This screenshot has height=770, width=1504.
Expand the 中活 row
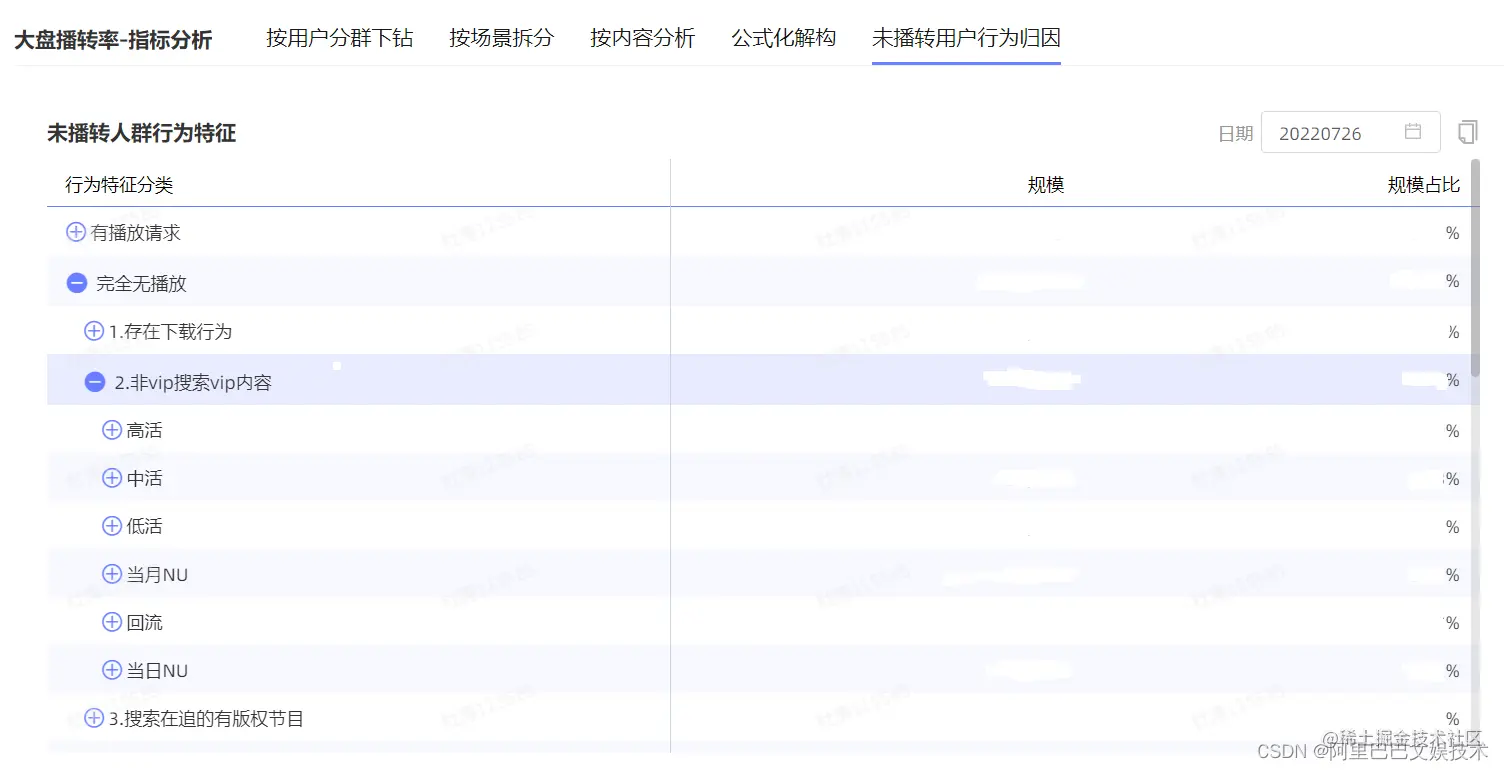click(x=112, y=478)
